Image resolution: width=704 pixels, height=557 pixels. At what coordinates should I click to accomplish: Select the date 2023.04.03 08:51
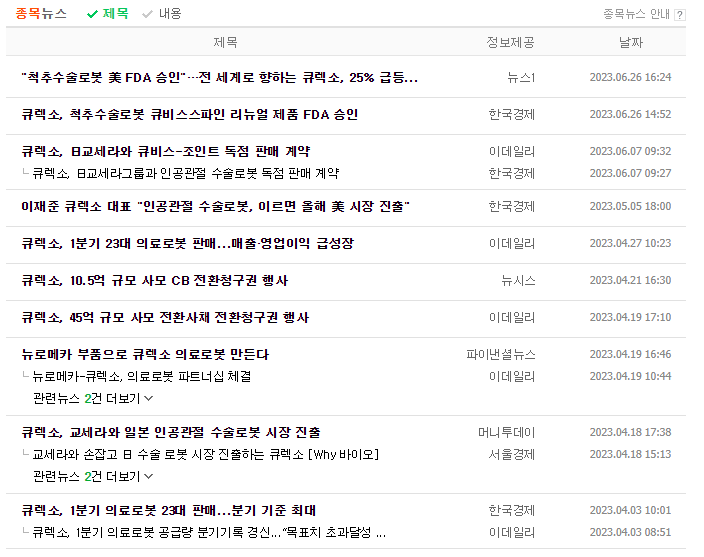(630, 532)
